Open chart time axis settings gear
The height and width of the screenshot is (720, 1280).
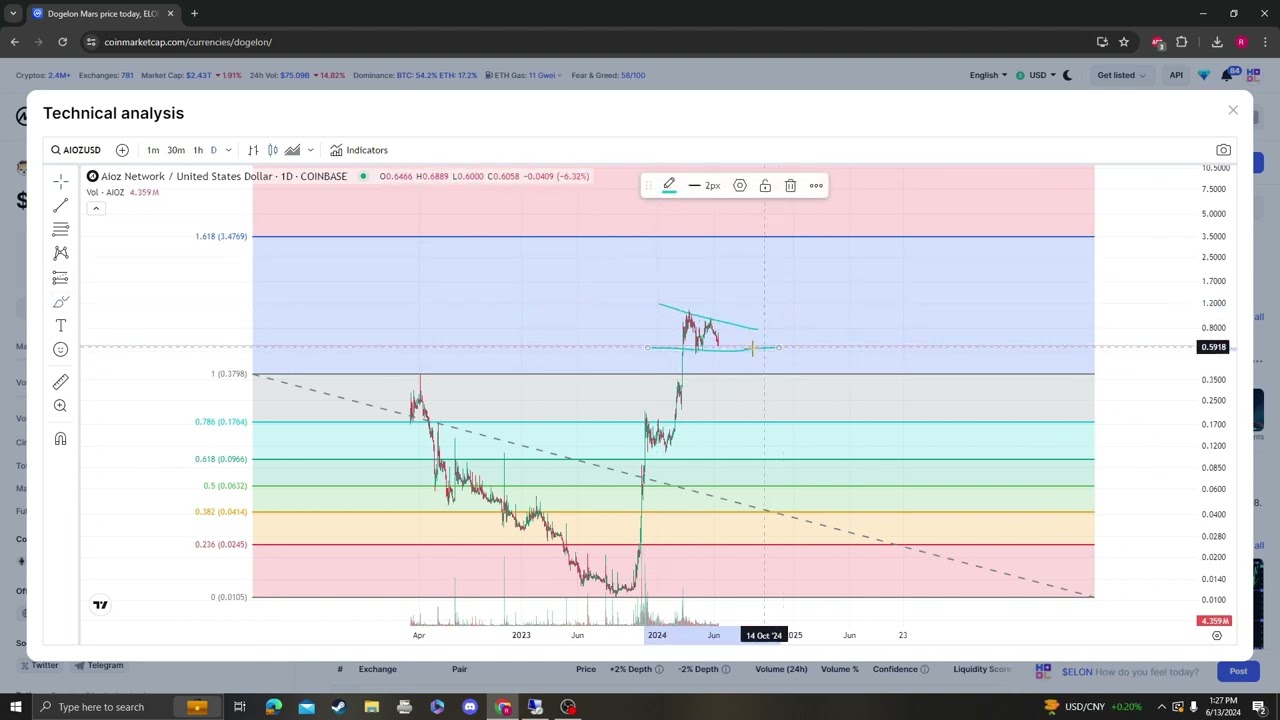1217,636
